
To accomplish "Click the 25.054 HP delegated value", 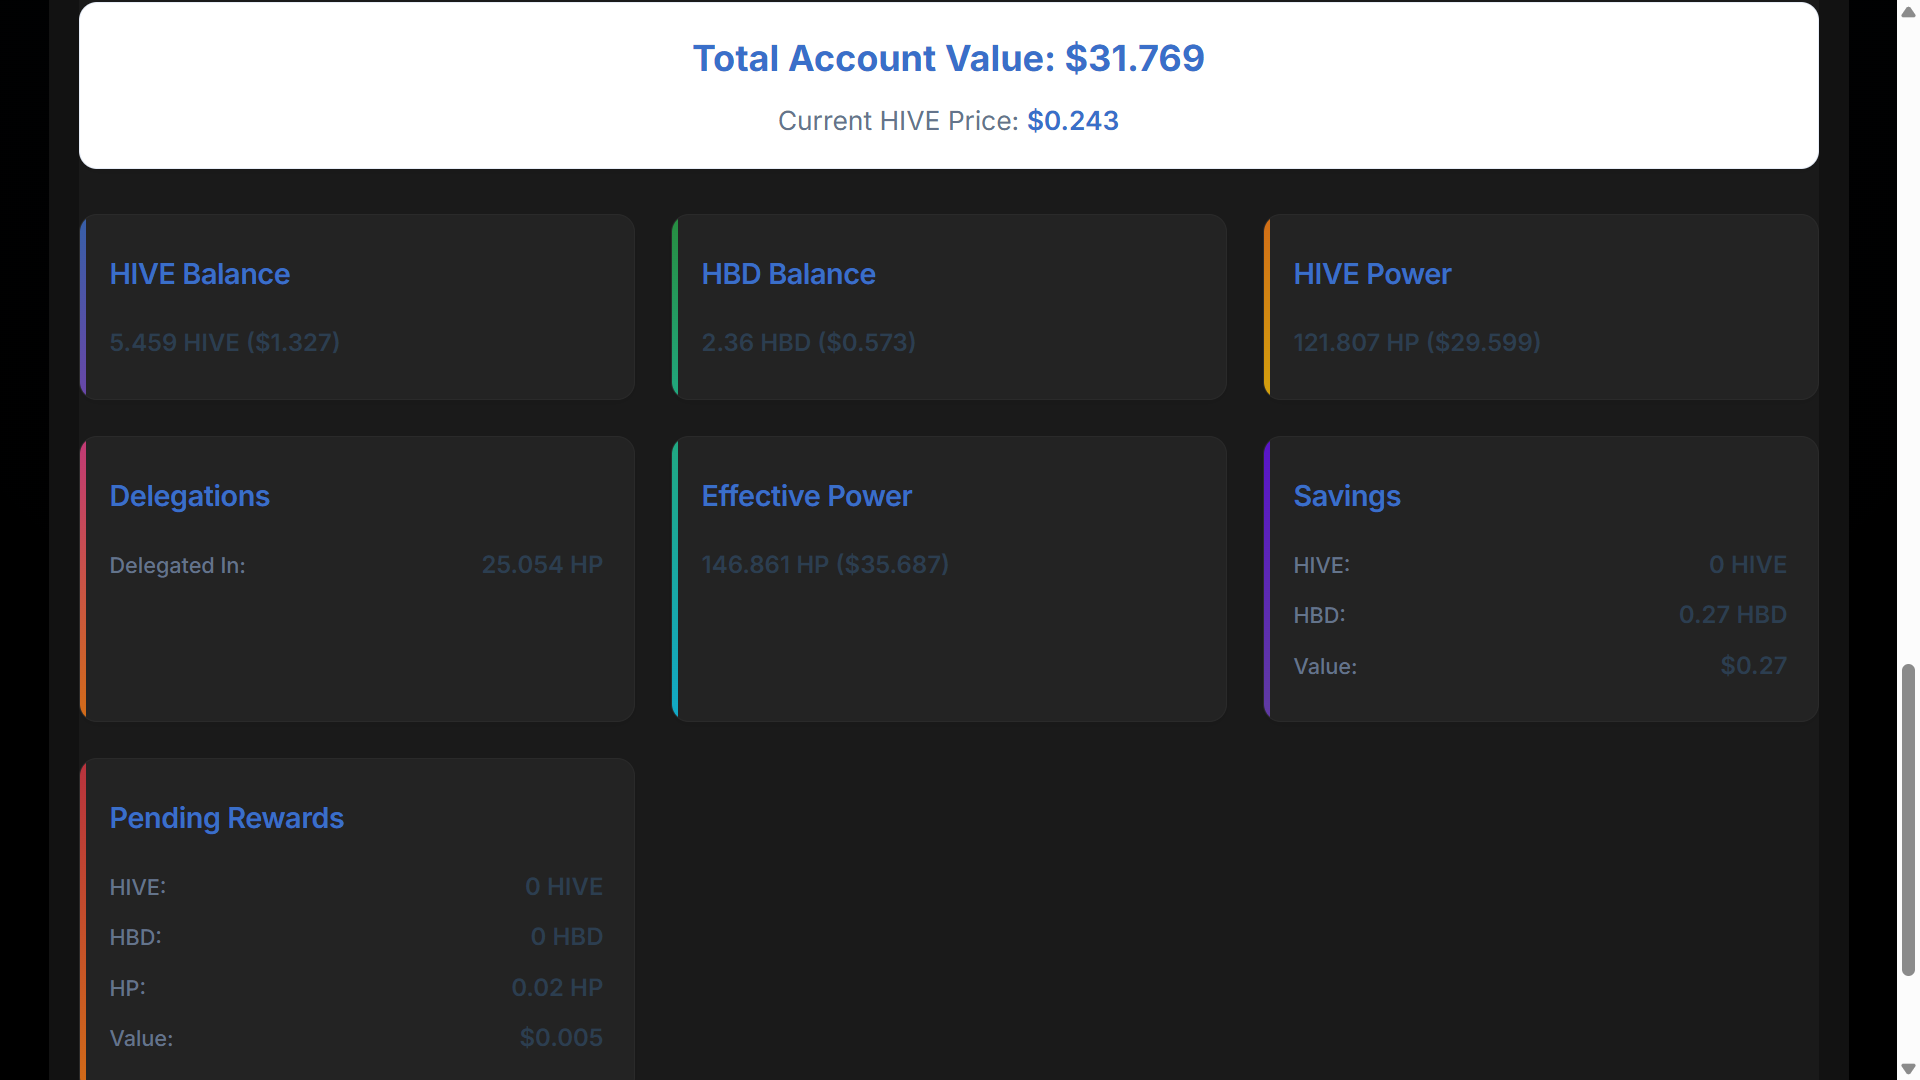I will tap(542, 565).
